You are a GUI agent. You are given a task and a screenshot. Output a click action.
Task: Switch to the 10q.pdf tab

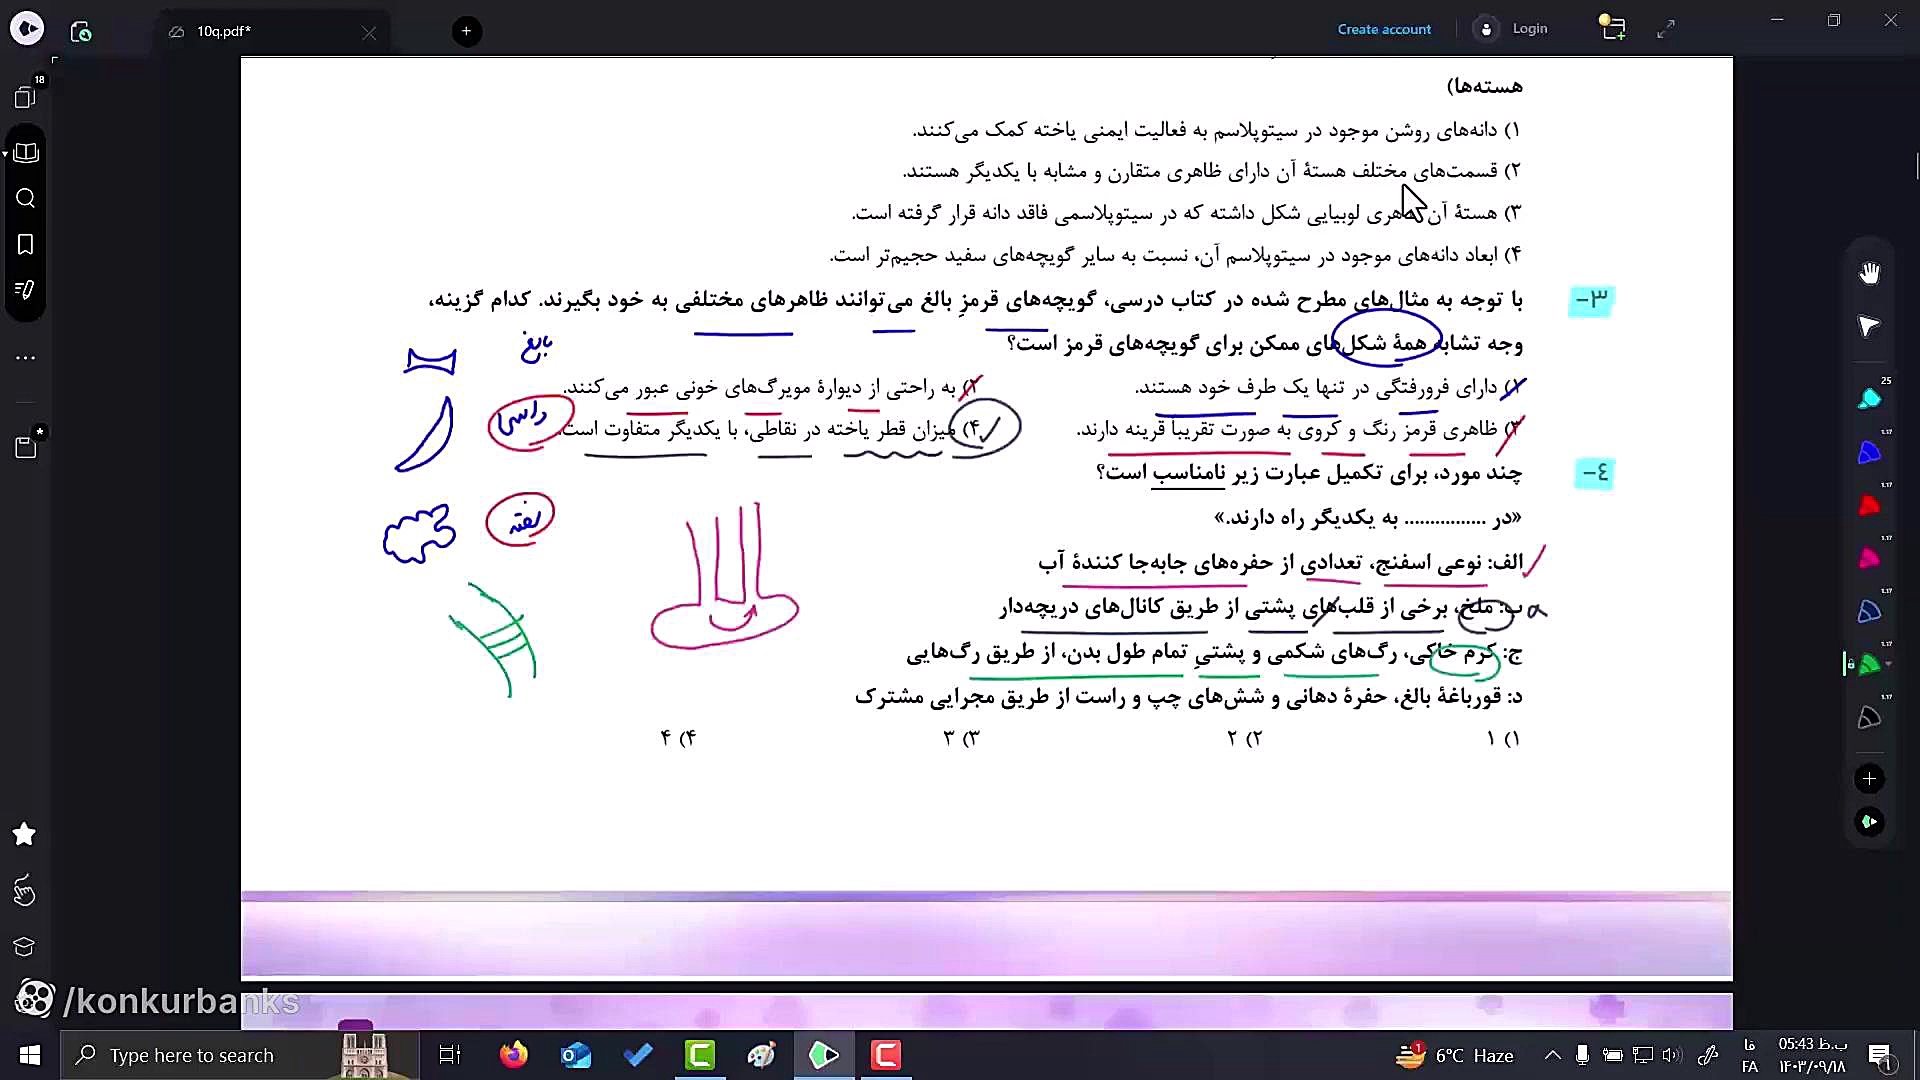pos(224,31)
